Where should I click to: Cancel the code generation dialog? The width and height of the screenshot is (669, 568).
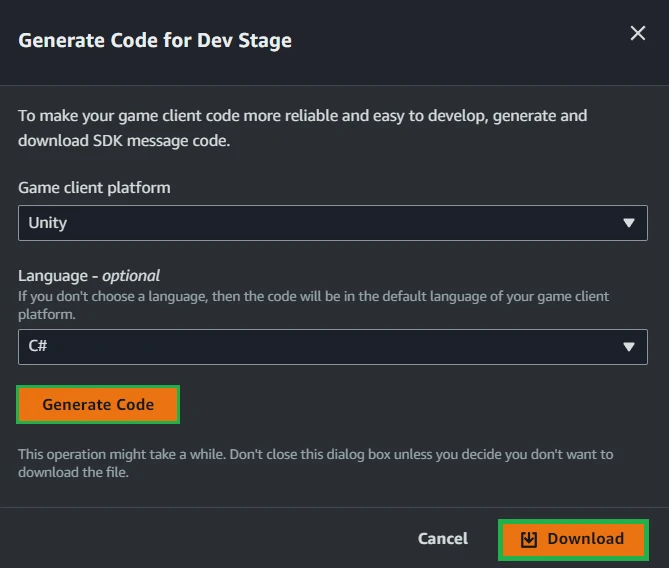click(x=442, y=539)
